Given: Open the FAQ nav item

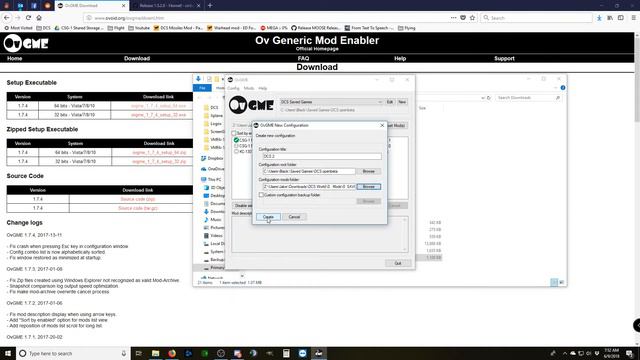Looking at the screenshot, I should click(303, 58).
